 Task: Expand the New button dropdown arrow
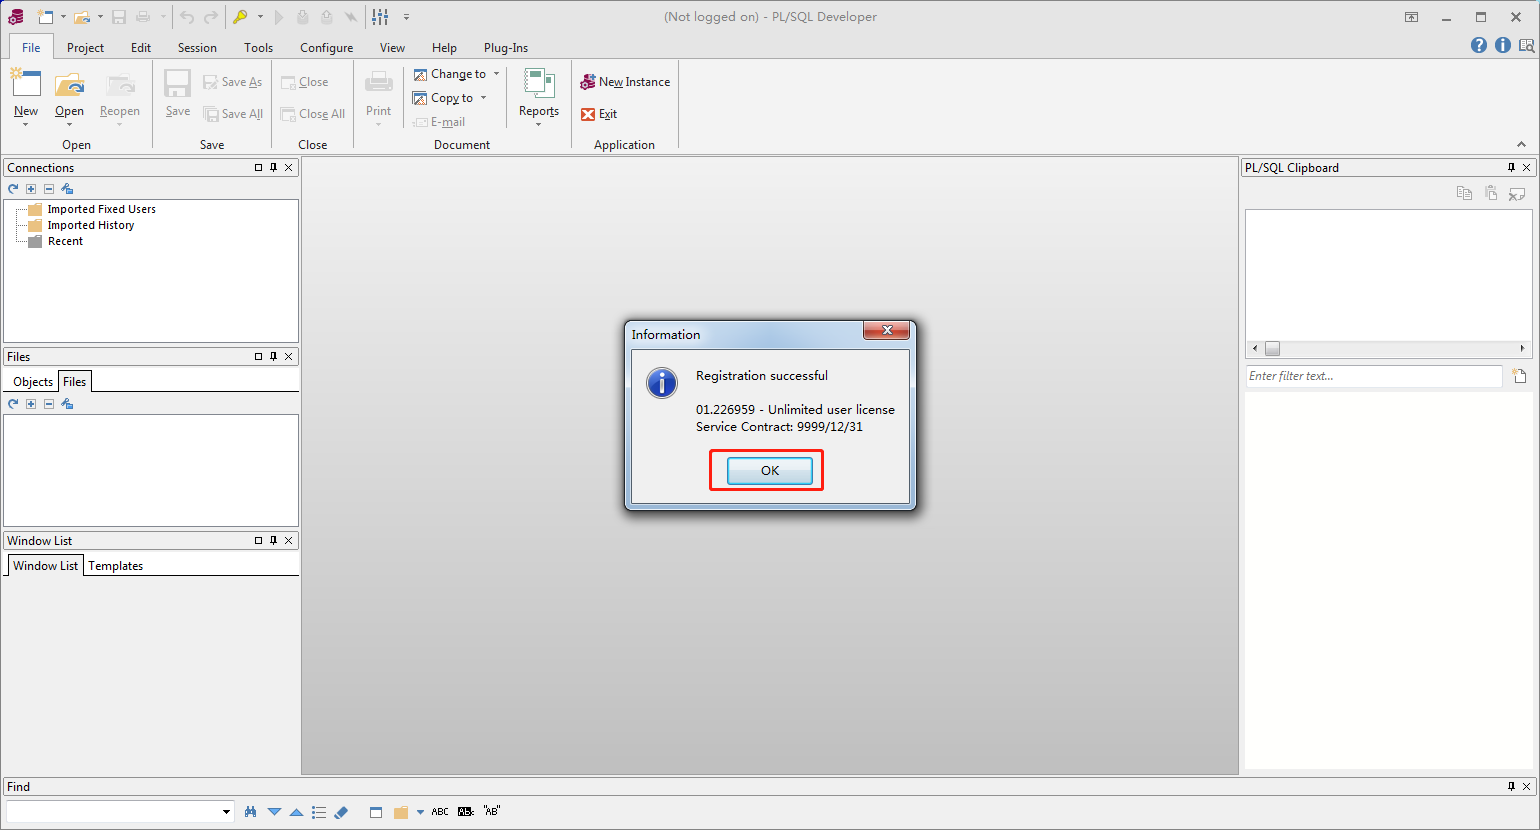click(x=26, y=125)
